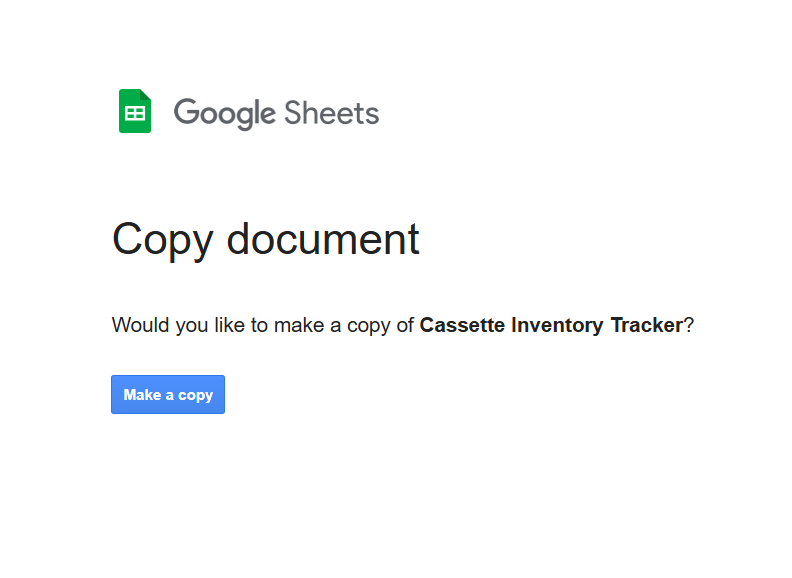Click the word "copy" on the blue button
Viewport: 792px width, 578px height.
[195, 396]
